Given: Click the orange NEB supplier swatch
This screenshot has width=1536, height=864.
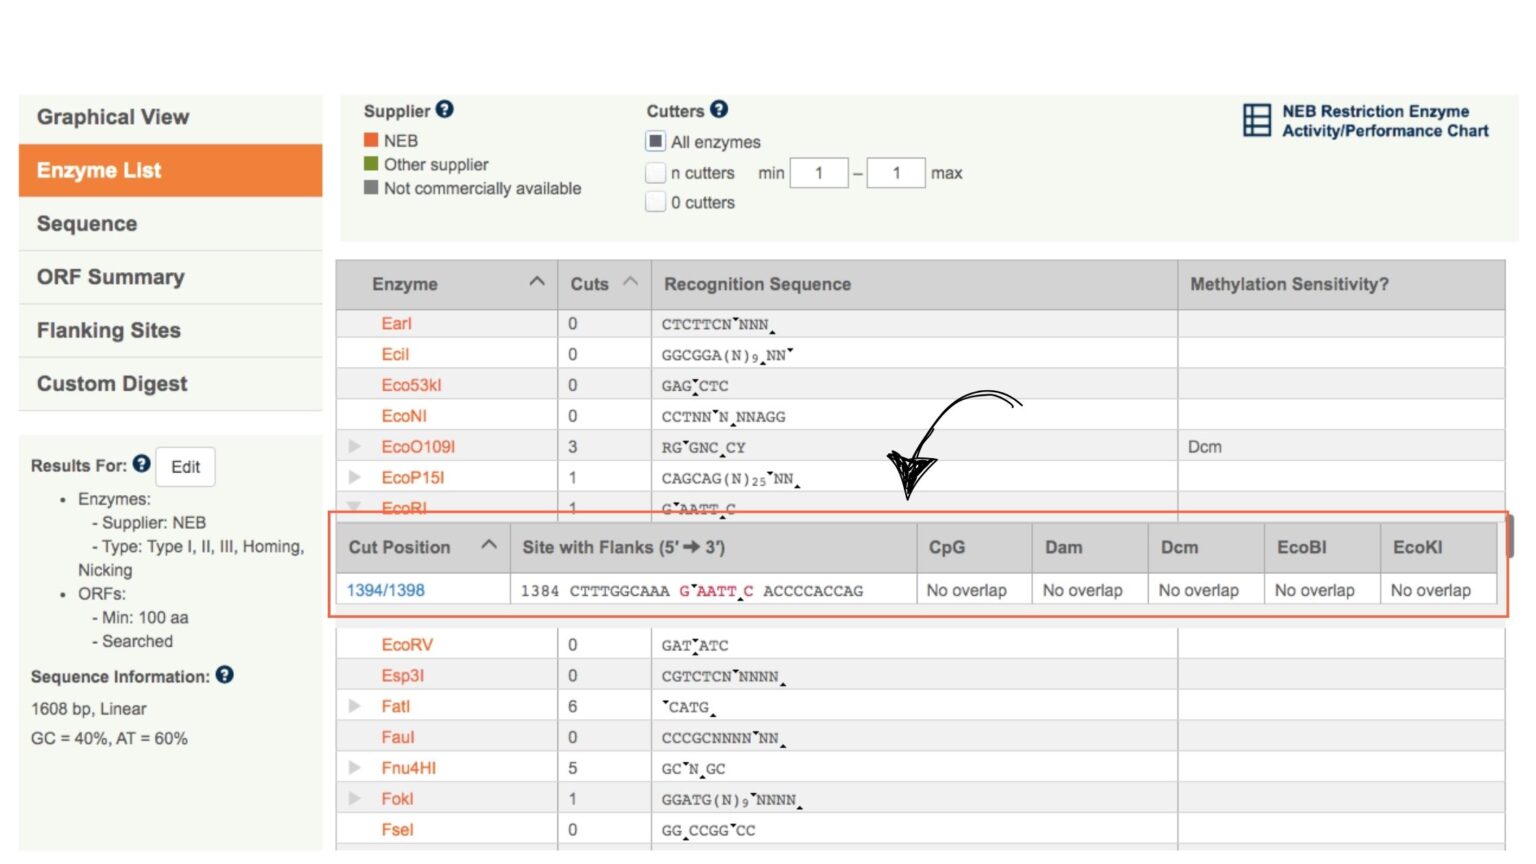Looking at the screenshot, I should (371, 140).
